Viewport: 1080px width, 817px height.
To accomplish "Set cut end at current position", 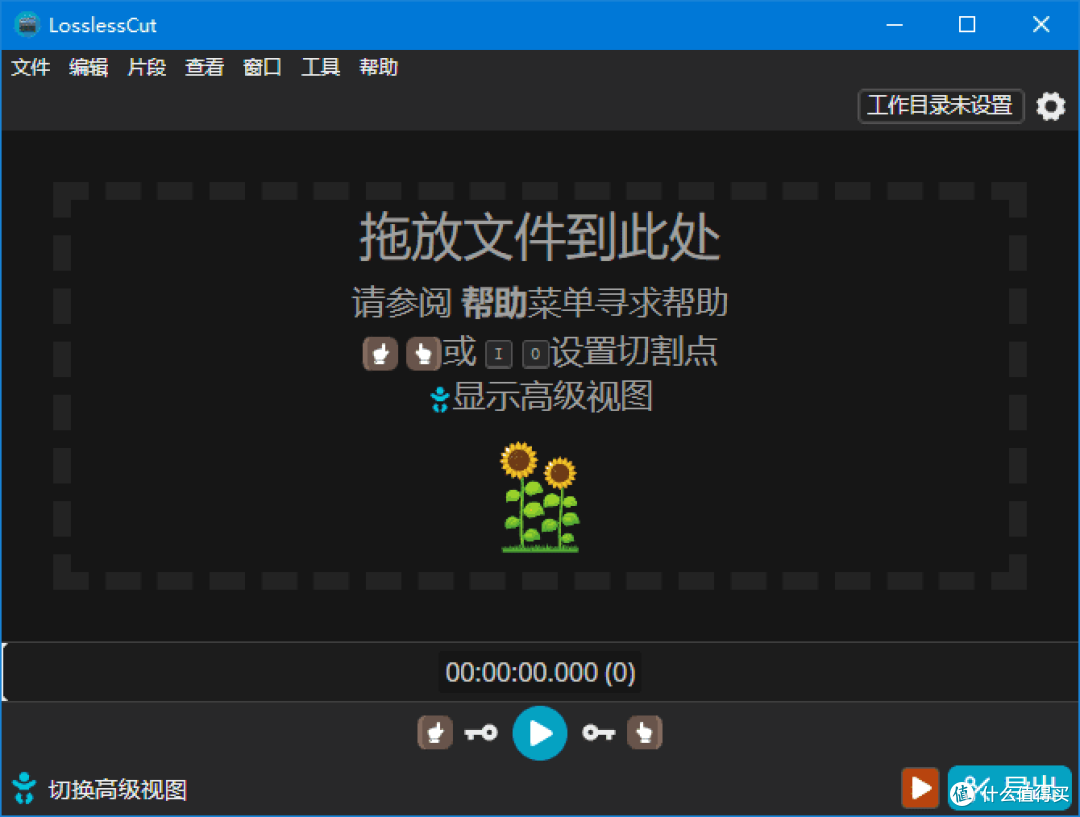I will pyautogui.click(x=645, y=732).
